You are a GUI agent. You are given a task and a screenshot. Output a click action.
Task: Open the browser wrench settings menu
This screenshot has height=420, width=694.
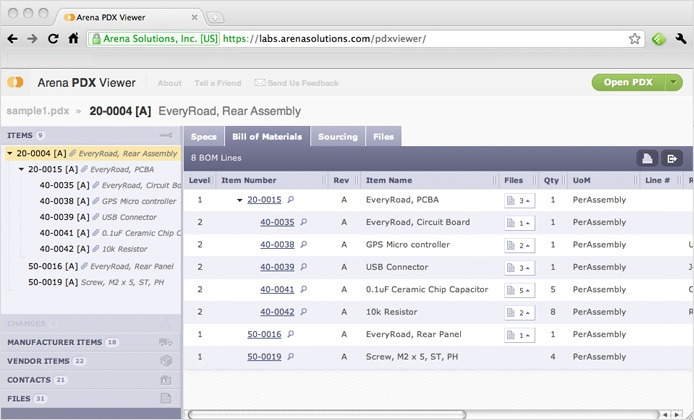(681, 39)
